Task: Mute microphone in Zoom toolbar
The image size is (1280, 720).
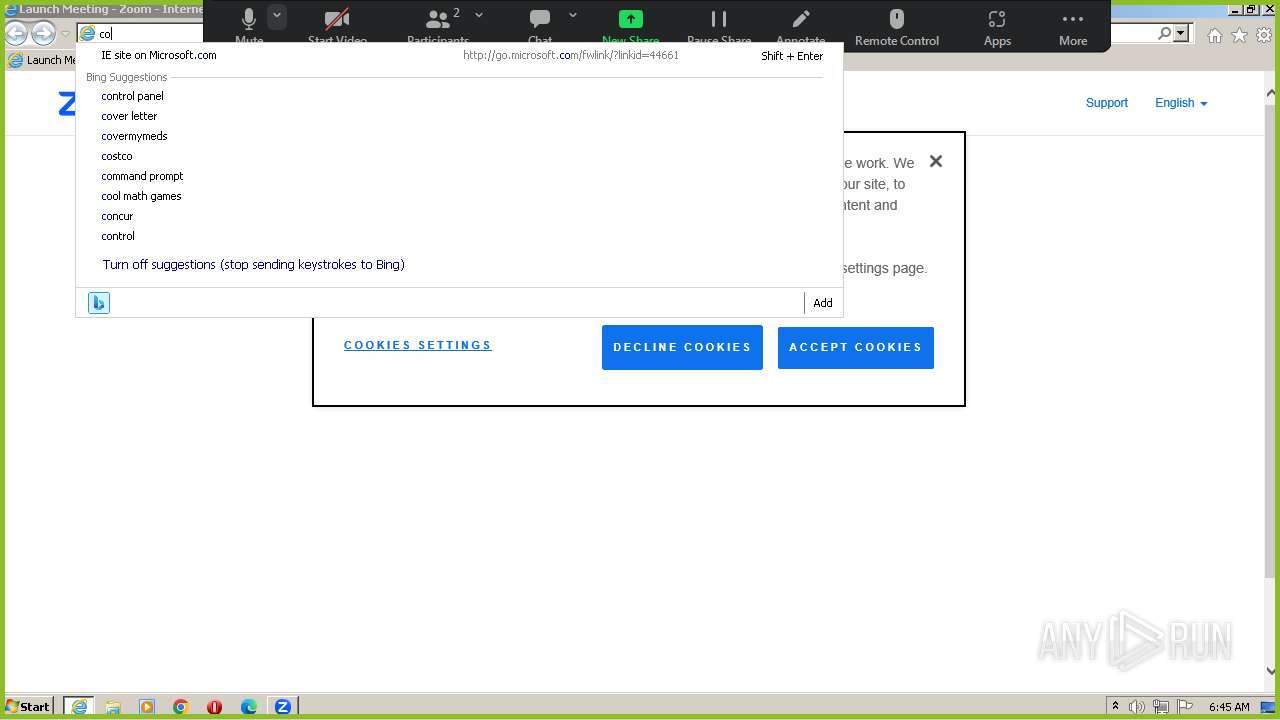Action: point(249,27)
